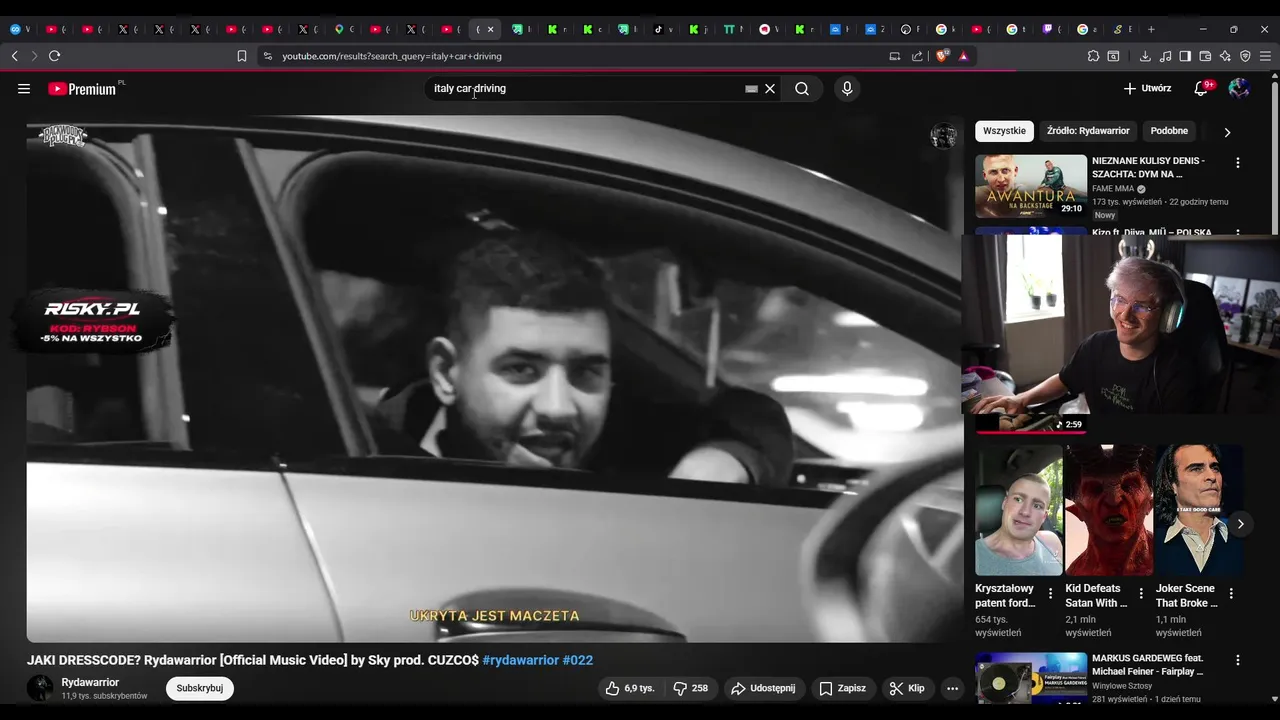
Task: Select the Wszystkie filter chip
Action: 1004,131
